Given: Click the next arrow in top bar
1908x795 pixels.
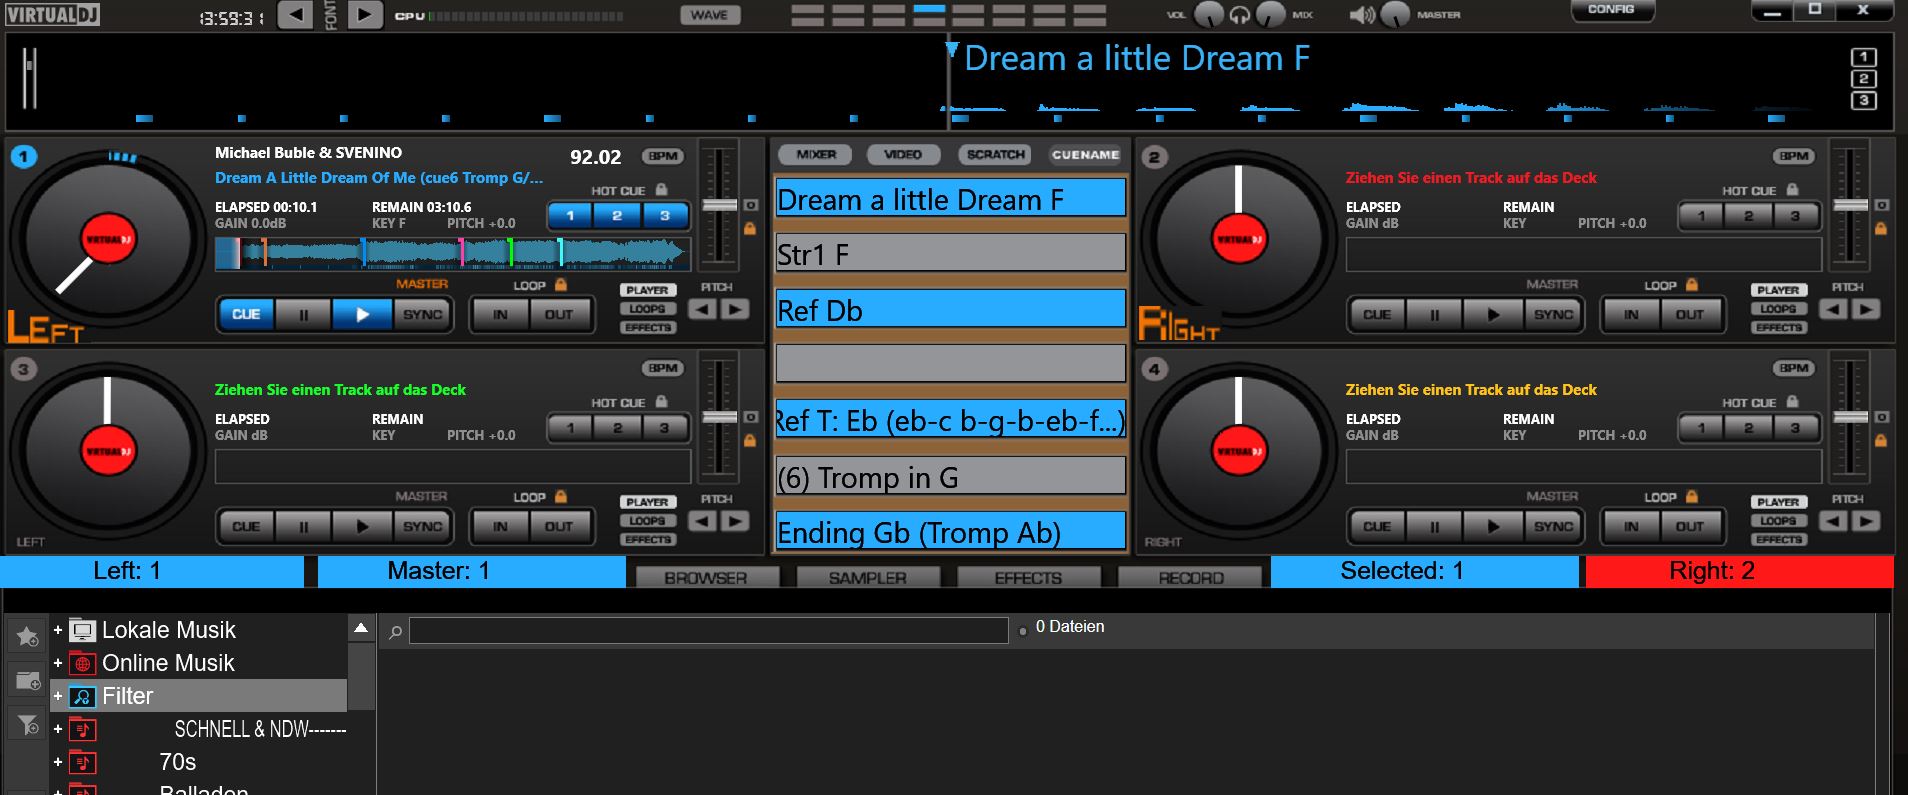Looking at the screenshot, I should 365,15.
